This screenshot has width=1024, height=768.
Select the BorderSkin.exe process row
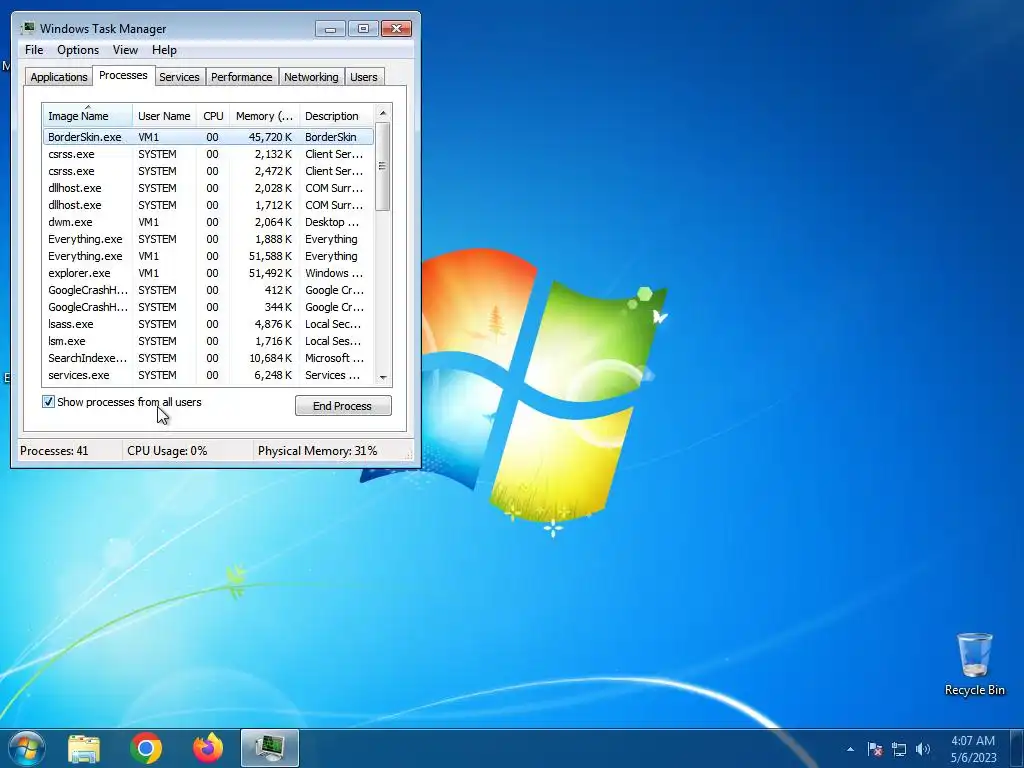coord(208,137)
